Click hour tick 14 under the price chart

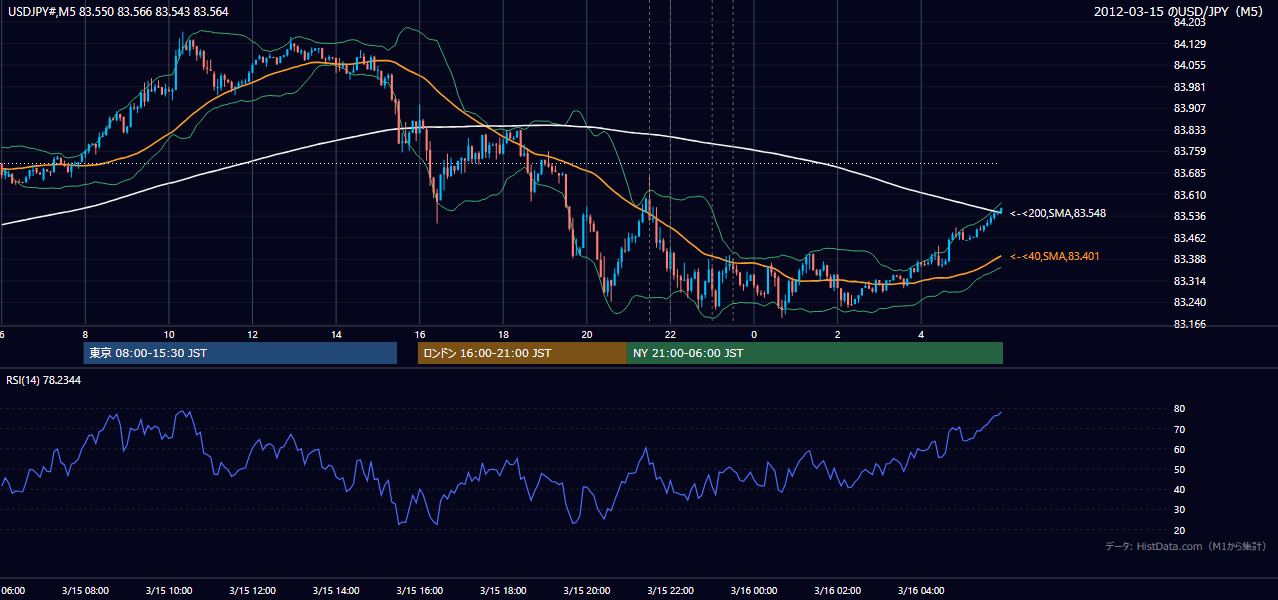(x=336, y=334)
